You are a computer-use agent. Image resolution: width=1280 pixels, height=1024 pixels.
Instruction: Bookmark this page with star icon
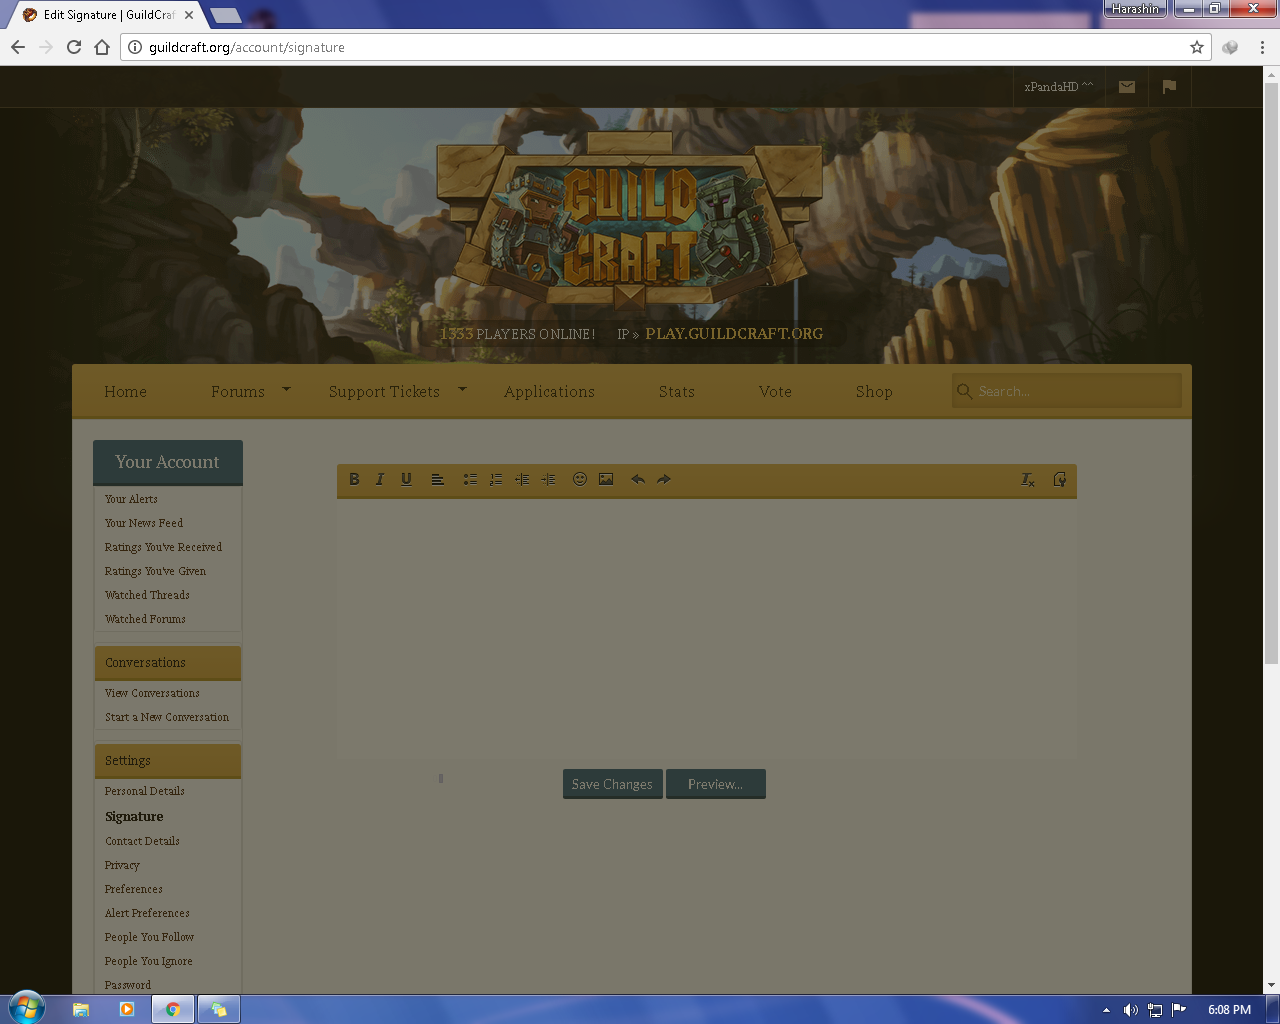tap(1197, 47)
